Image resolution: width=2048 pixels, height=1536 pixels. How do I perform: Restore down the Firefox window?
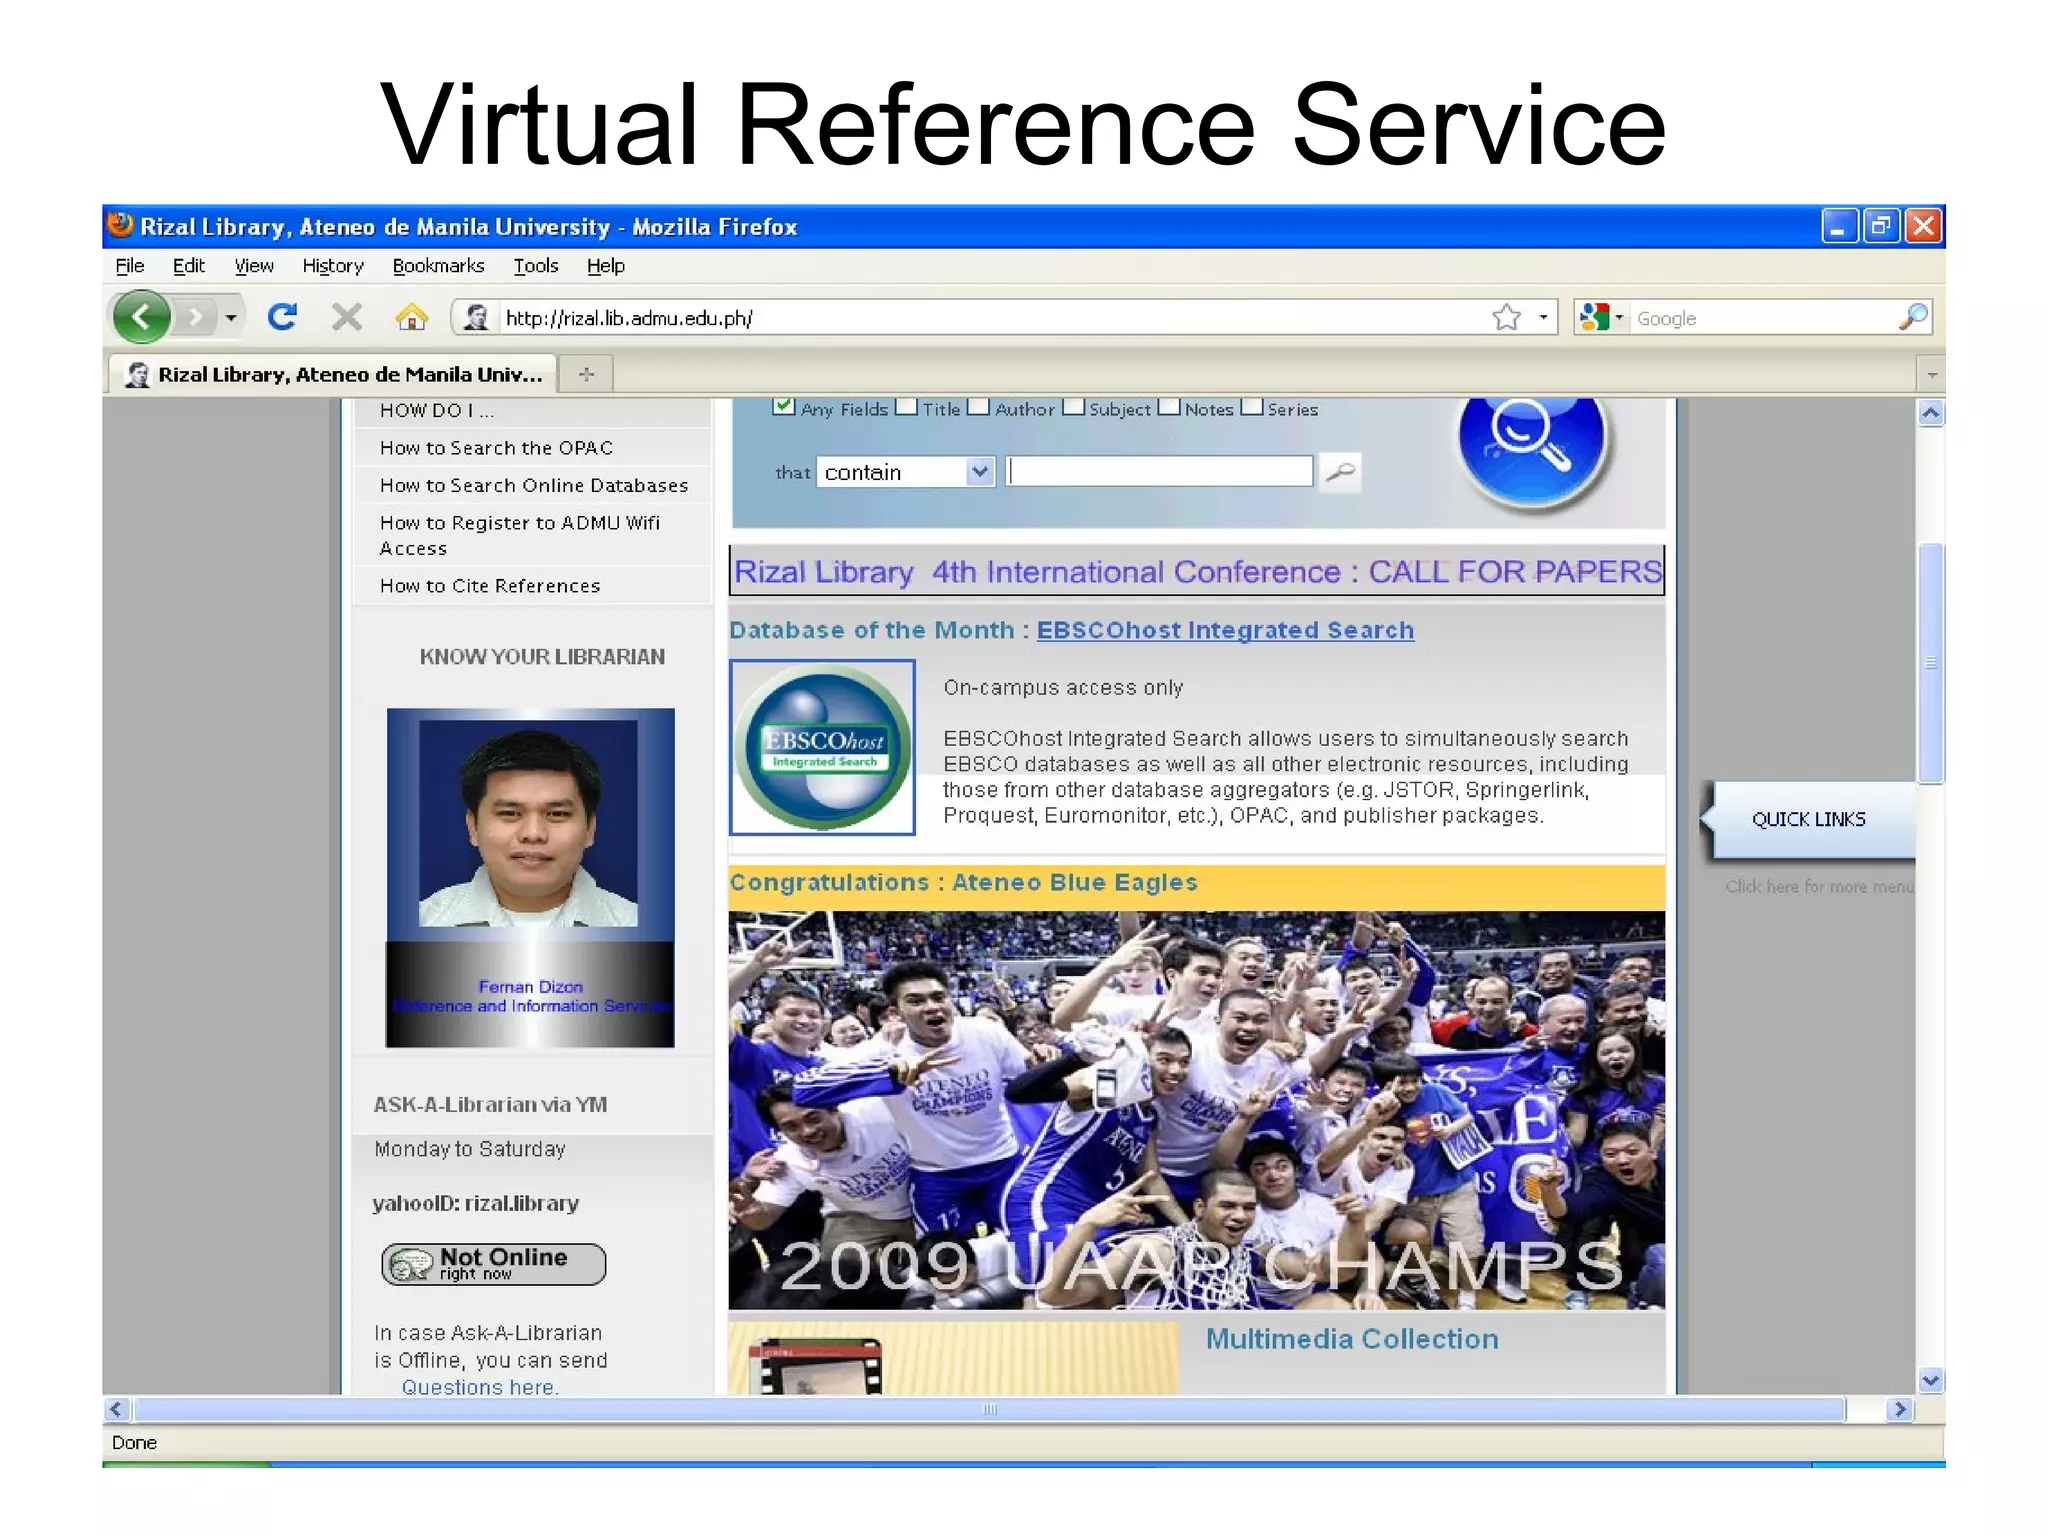[1881, 226]
